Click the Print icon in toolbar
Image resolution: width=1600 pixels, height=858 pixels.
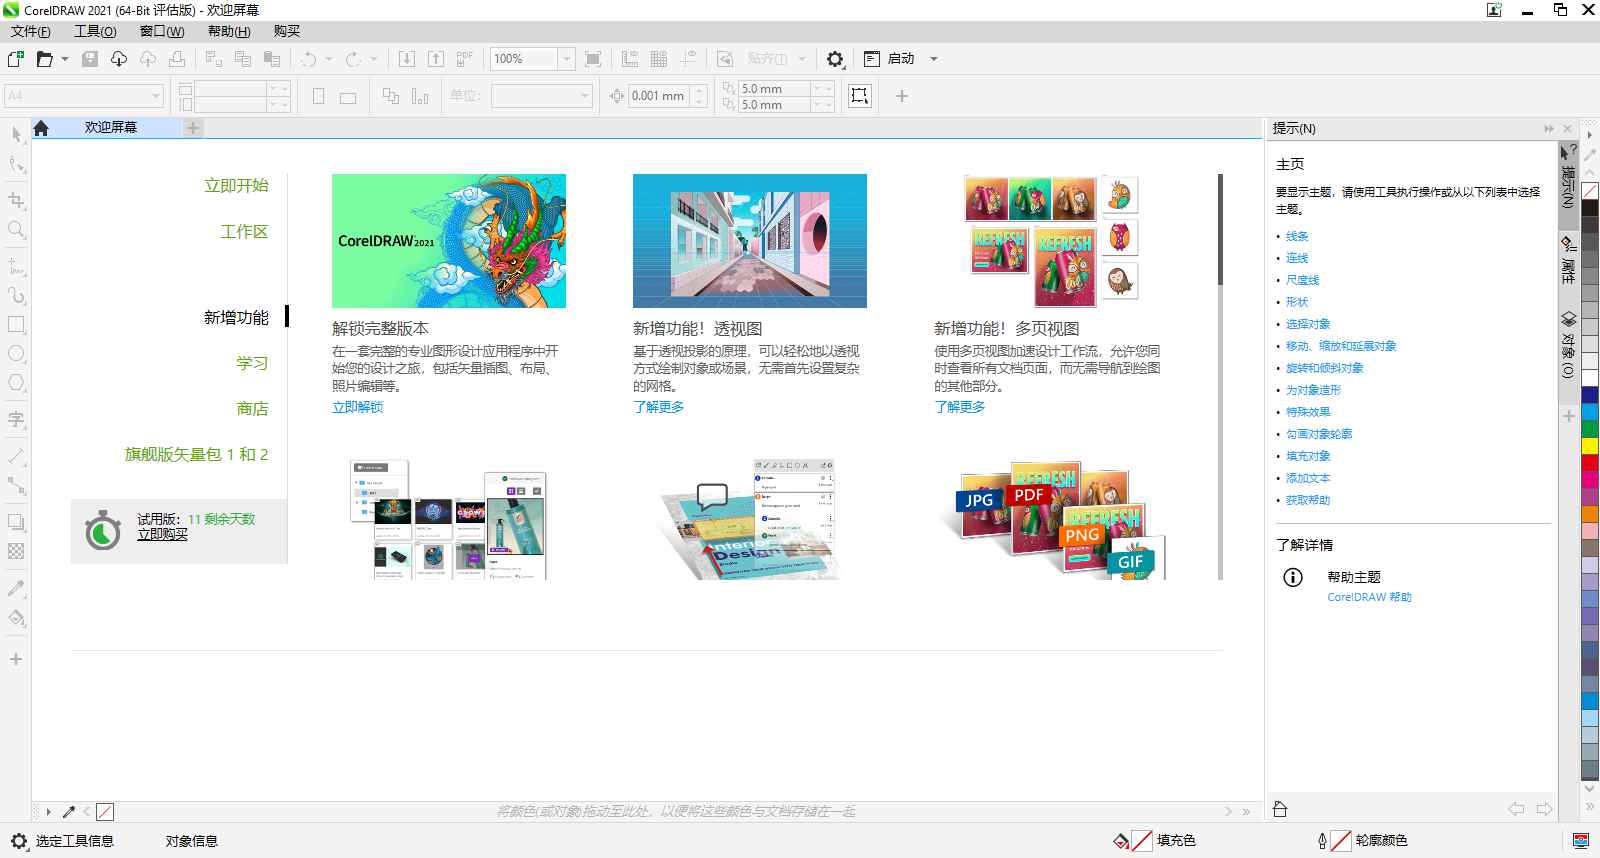pos(177,59)
